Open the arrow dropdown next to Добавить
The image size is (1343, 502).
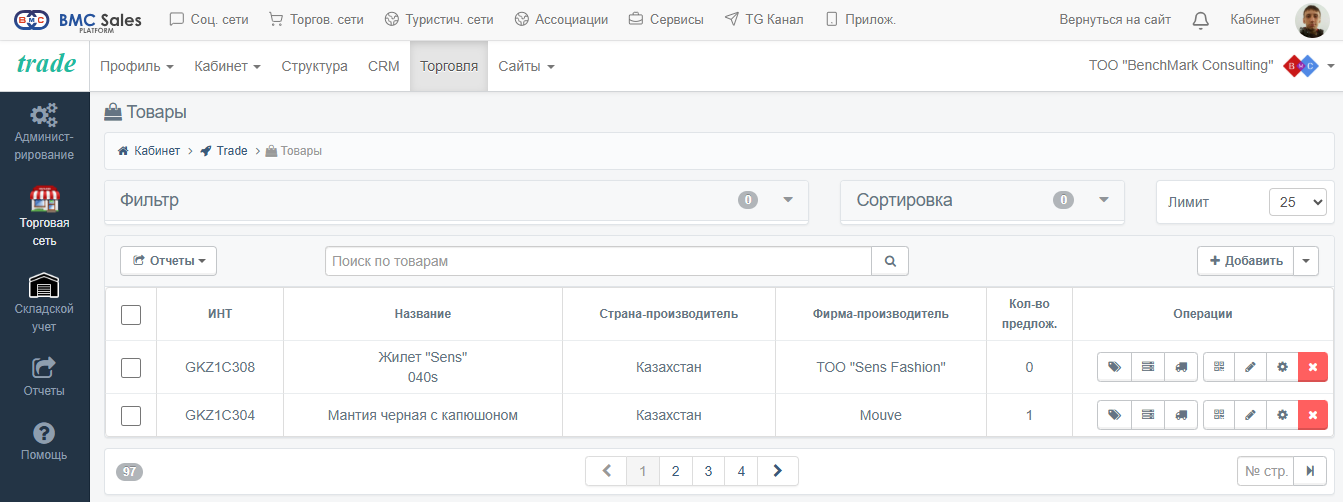coord(1306,261)
